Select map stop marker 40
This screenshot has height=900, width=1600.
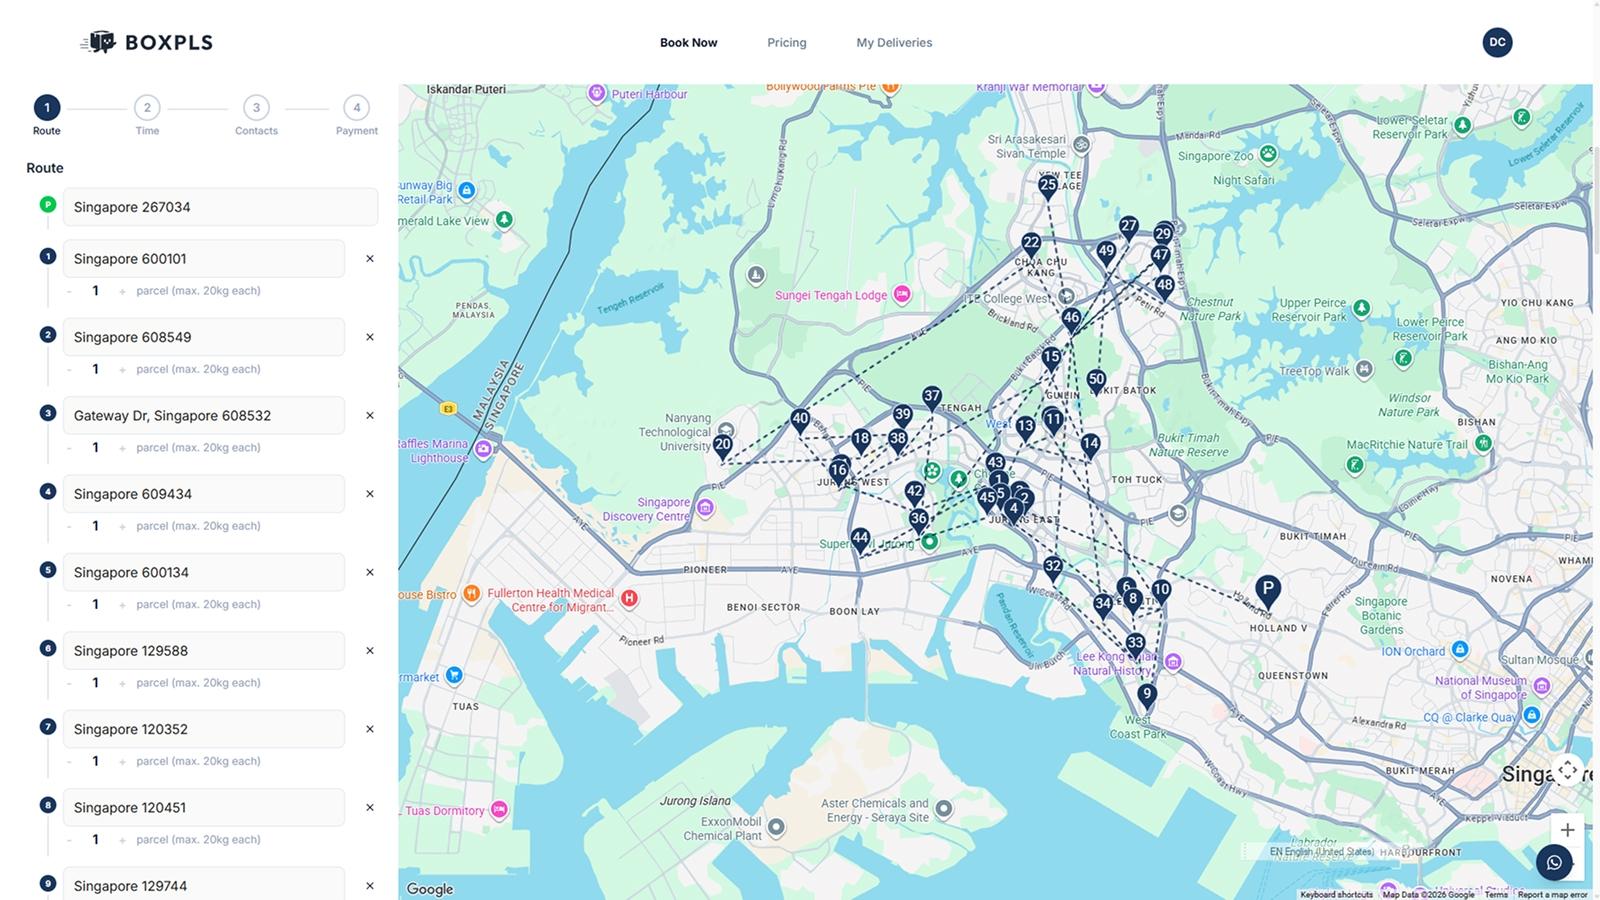(800, 420)
